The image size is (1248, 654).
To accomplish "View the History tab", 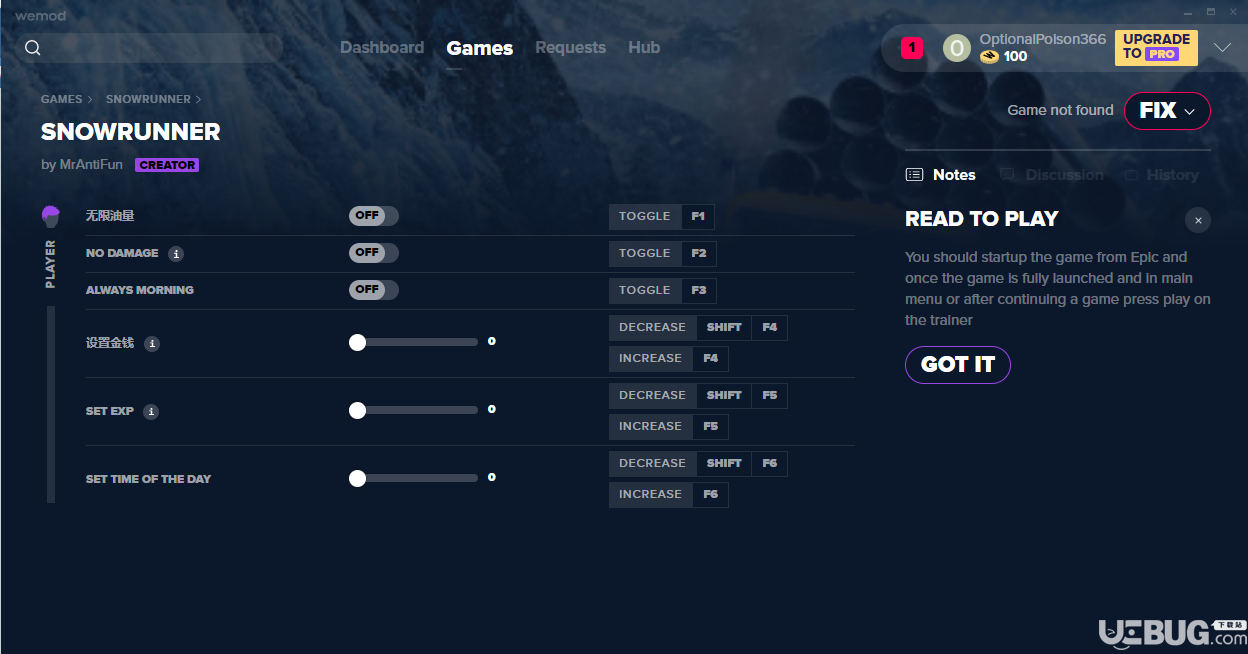I will [1161, 175].
